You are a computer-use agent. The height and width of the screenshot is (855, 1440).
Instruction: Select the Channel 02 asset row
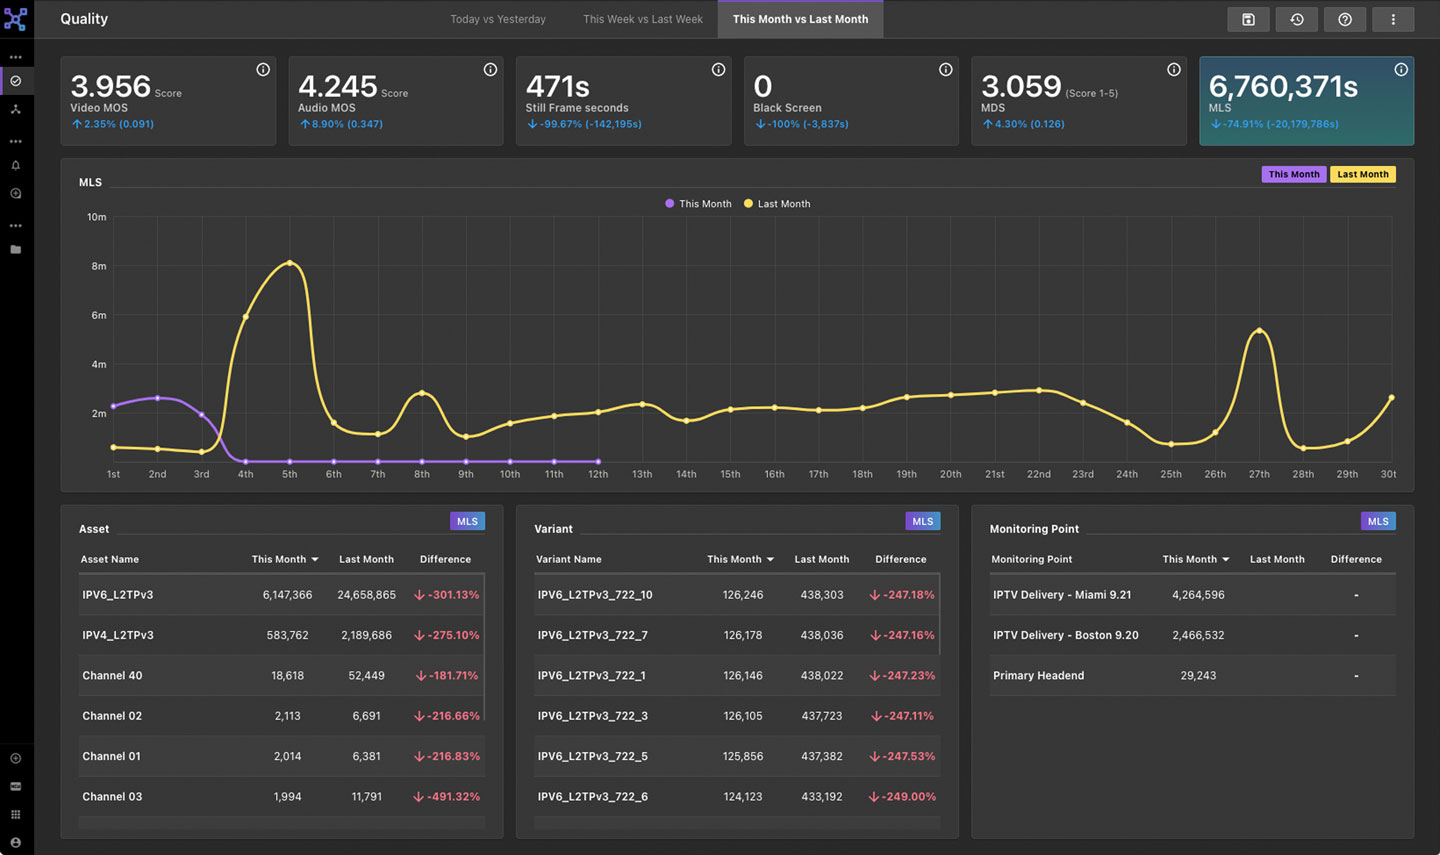[x=281, y=716]
